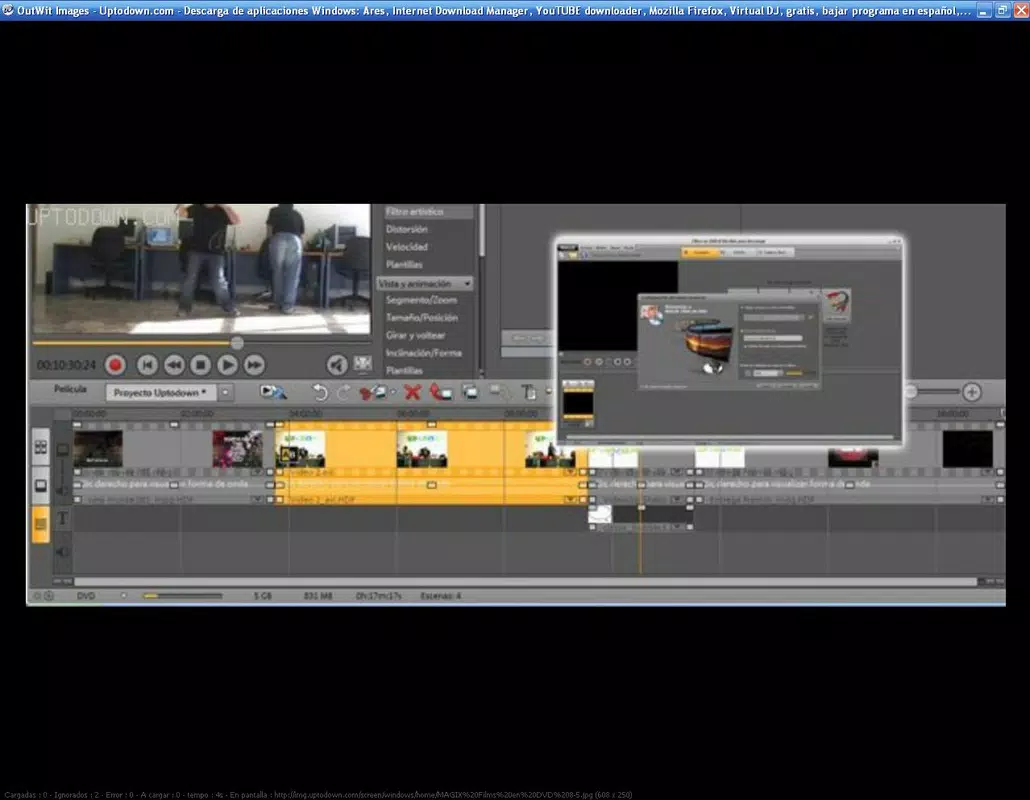The image size is (1030, 800).
Task: Click the small round icons at status bar left
Action: pos(43,596)
